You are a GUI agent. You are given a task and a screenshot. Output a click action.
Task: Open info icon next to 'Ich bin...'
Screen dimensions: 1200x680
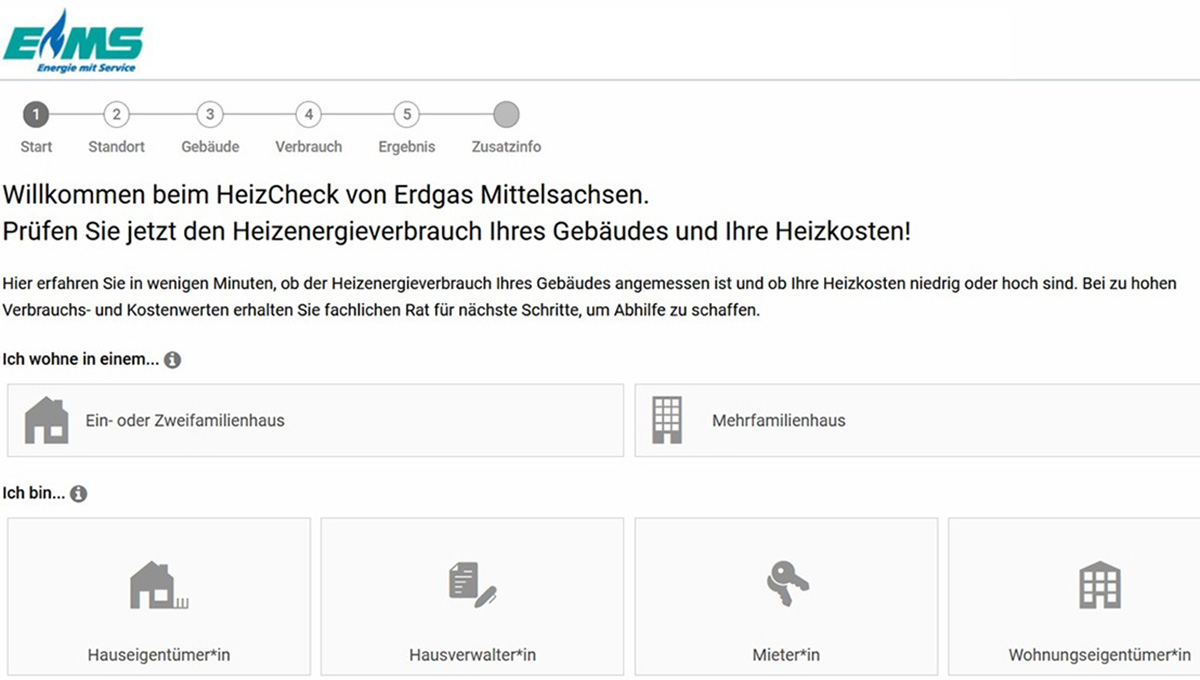click(x=78, y=494)
